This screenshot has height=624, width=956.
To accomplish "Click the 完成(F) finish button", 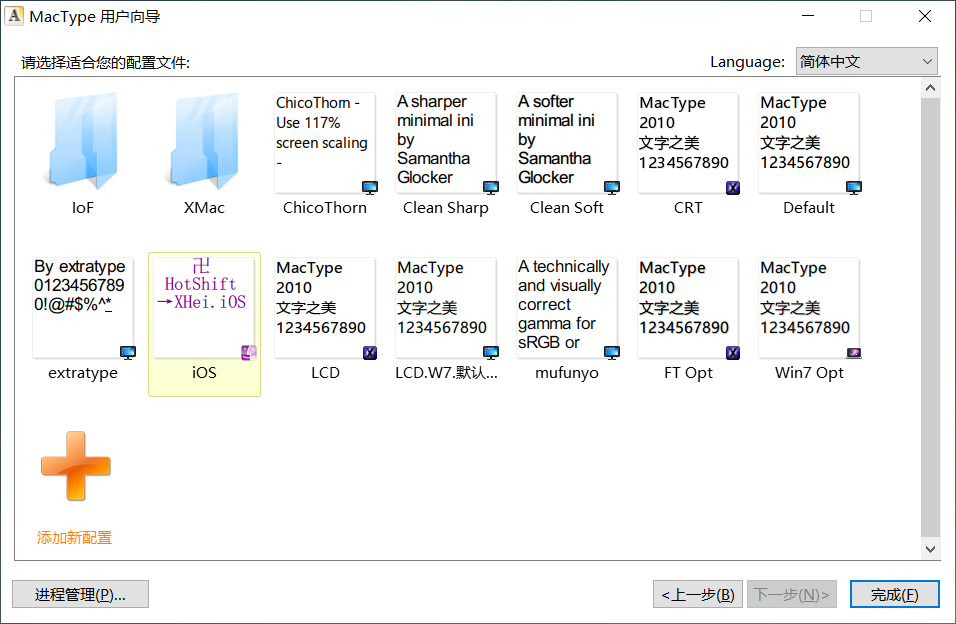I will point(894,594).
